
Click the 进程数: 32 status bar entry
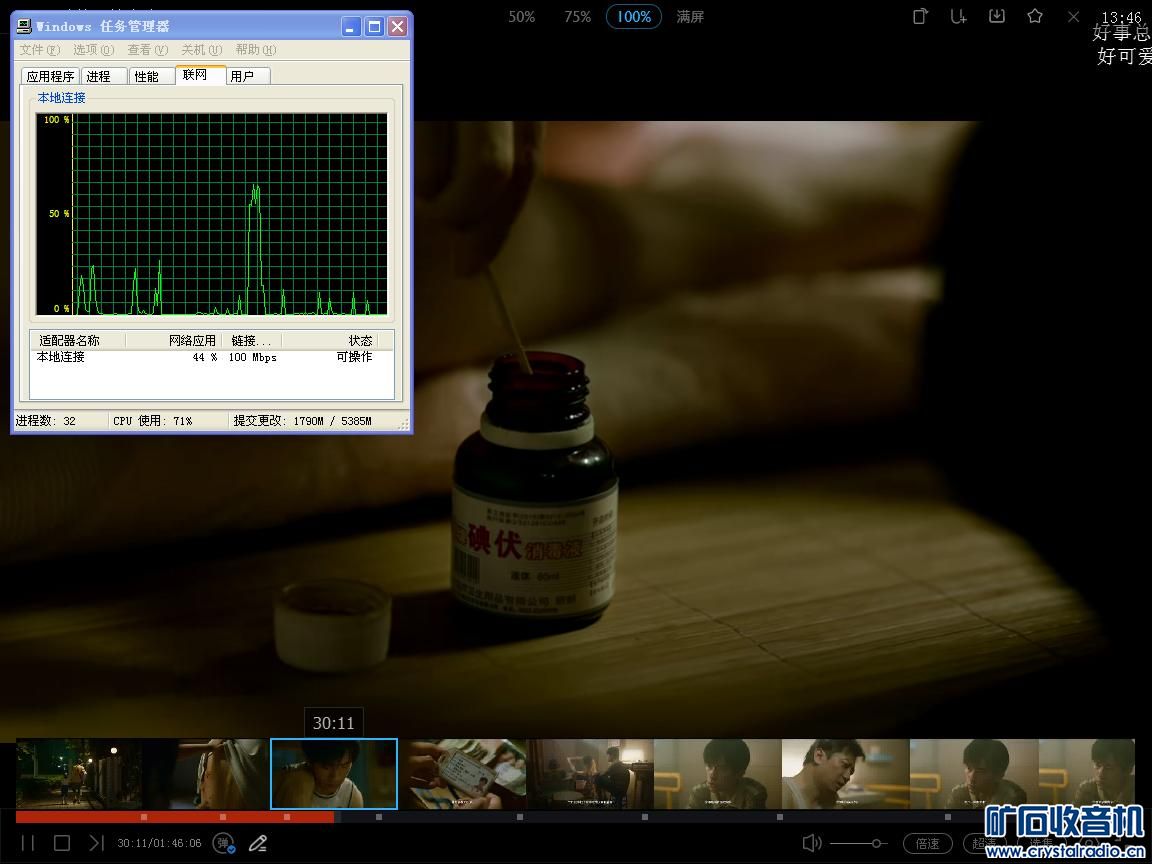(46, 421)
